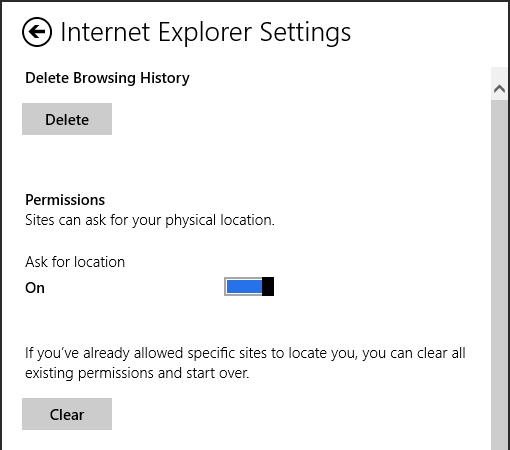Click the Permissions section heading

point(65,200)
